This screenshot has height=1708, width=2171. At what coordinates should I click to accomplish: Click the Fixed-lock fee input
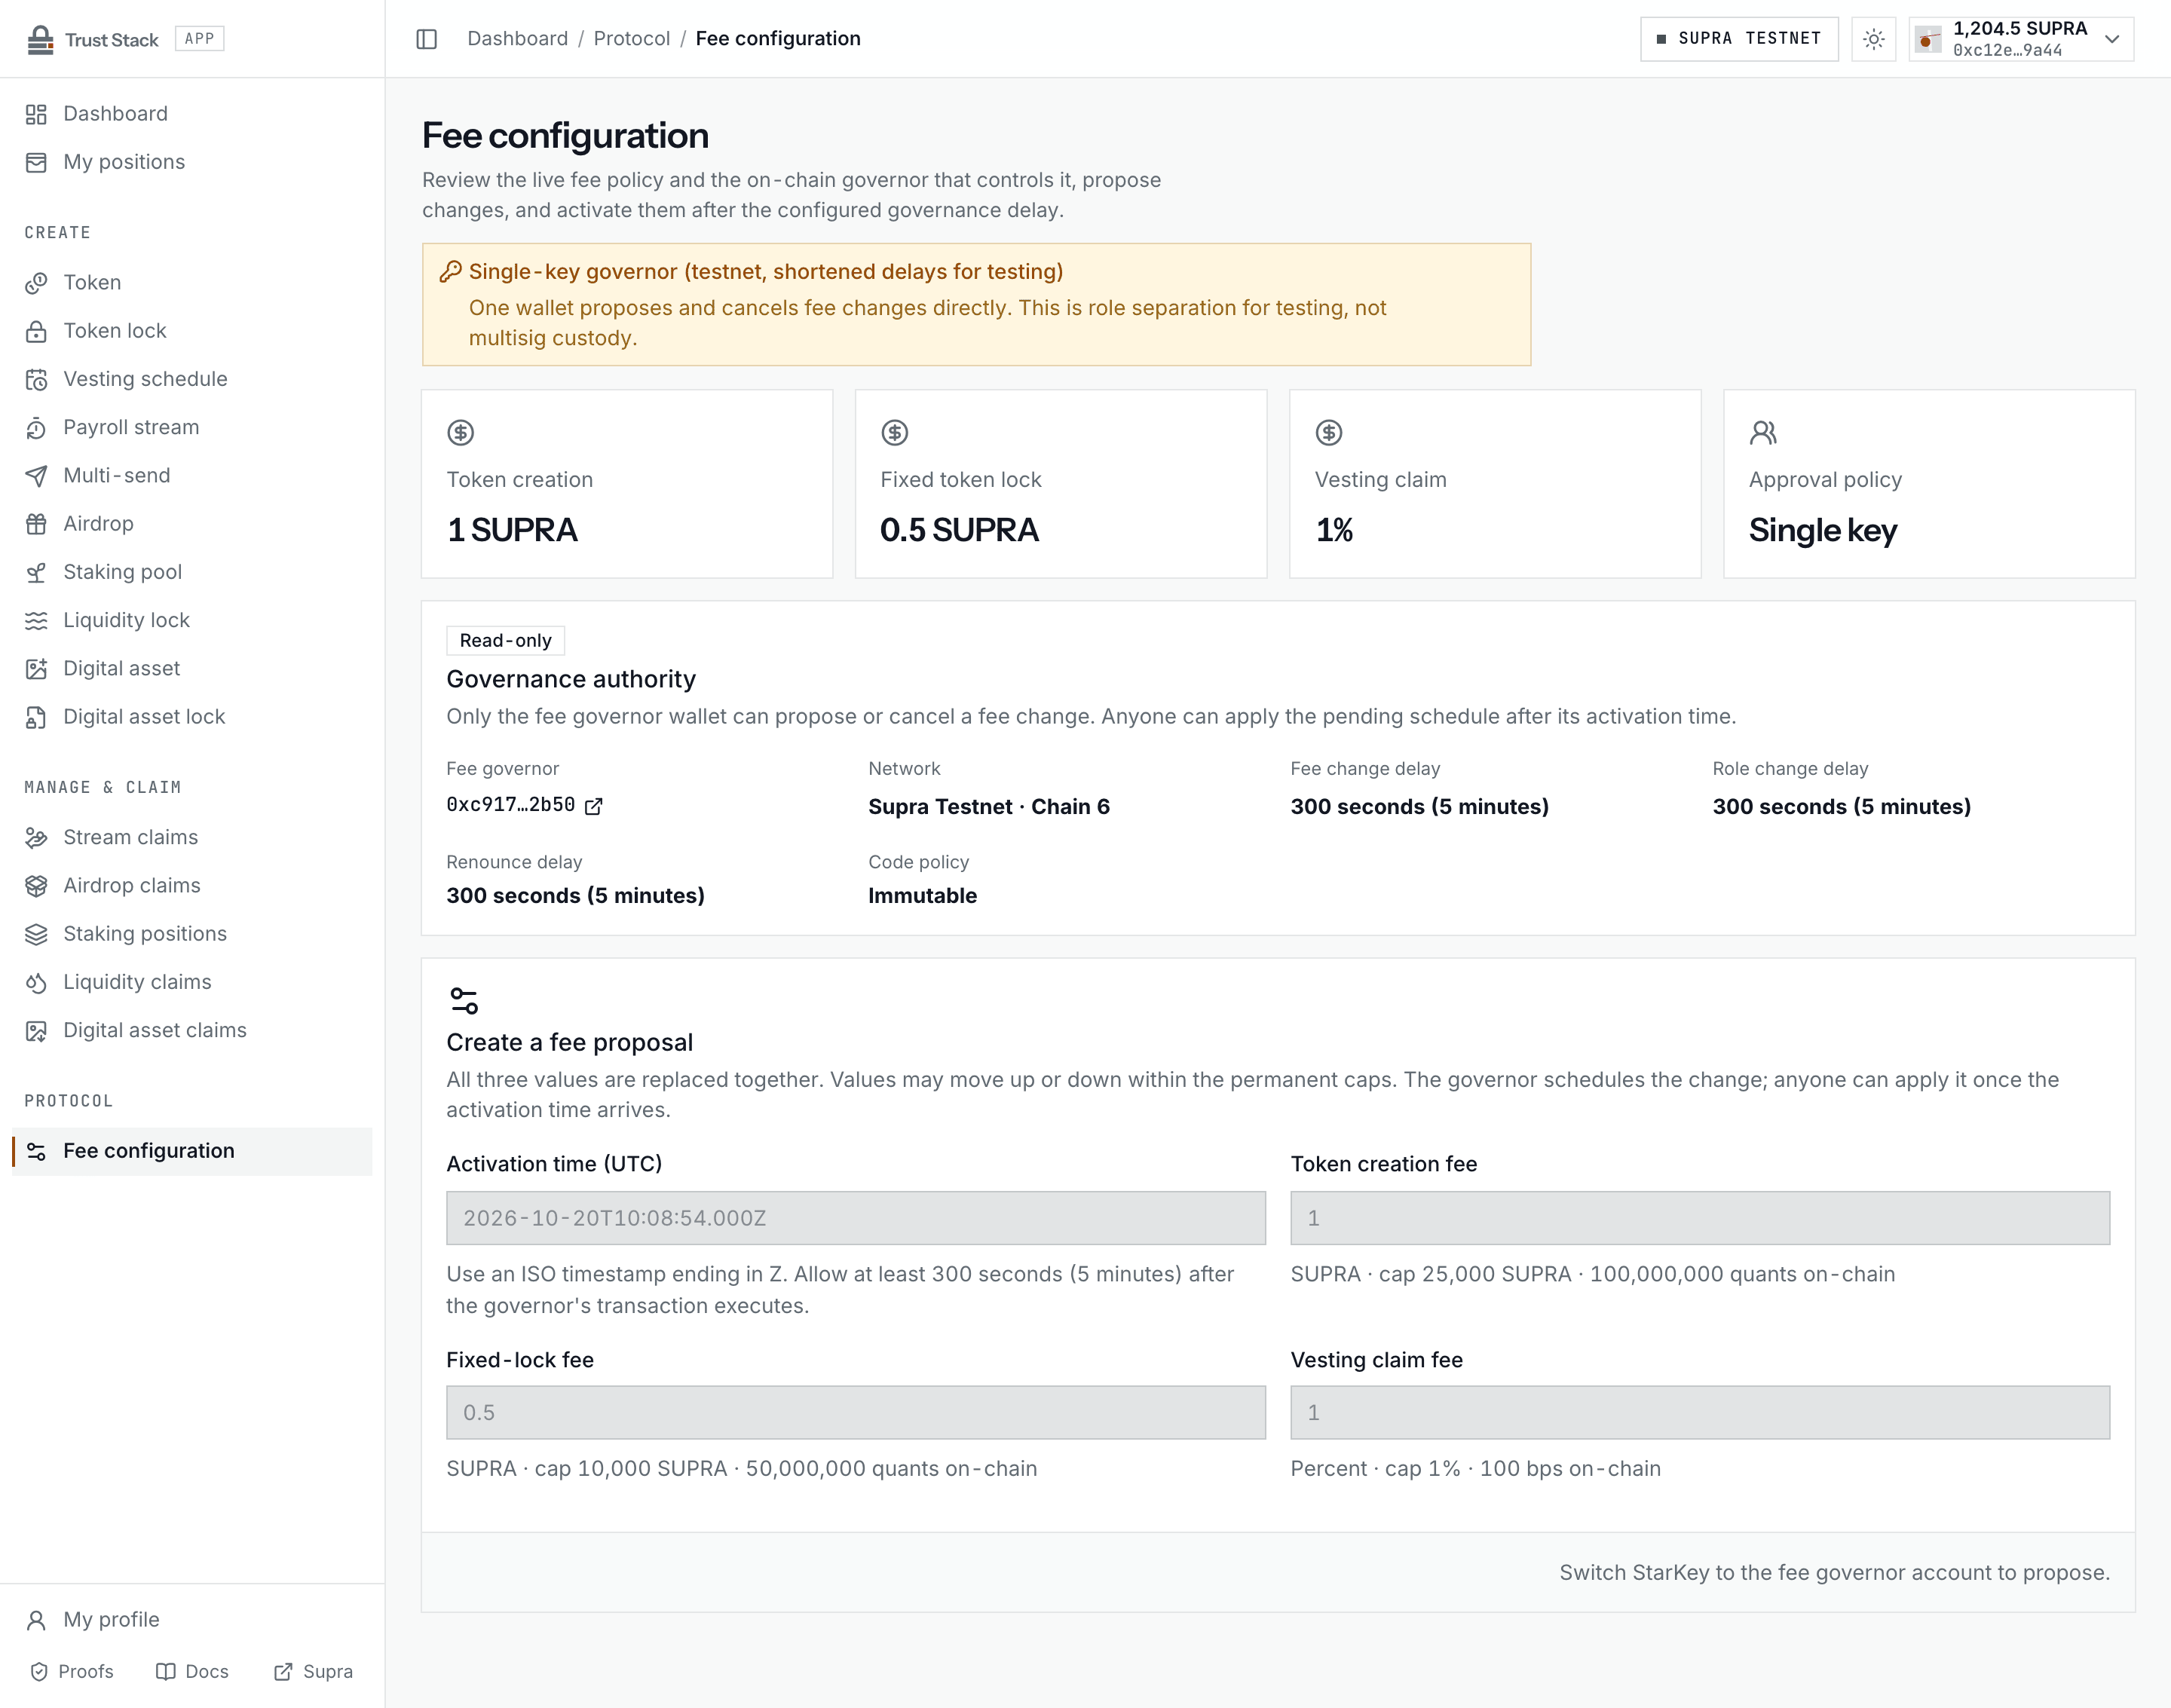856,1413
